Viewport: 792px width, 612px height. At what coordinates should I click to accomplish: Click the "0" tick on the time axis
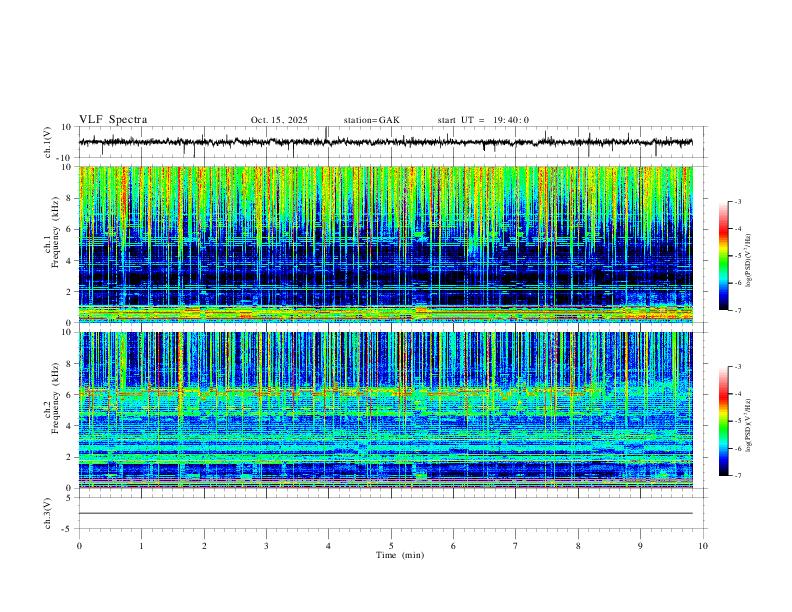pyautogui.click(x=79, y=546)
